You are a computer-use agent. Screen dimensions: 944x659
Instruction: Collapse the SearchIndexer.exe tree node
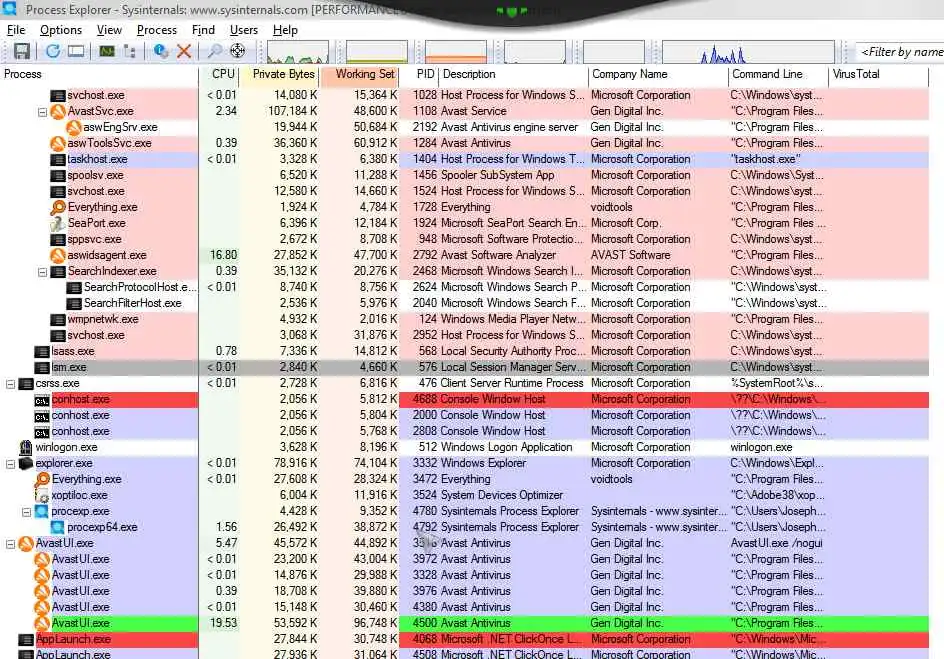(42, 272)
